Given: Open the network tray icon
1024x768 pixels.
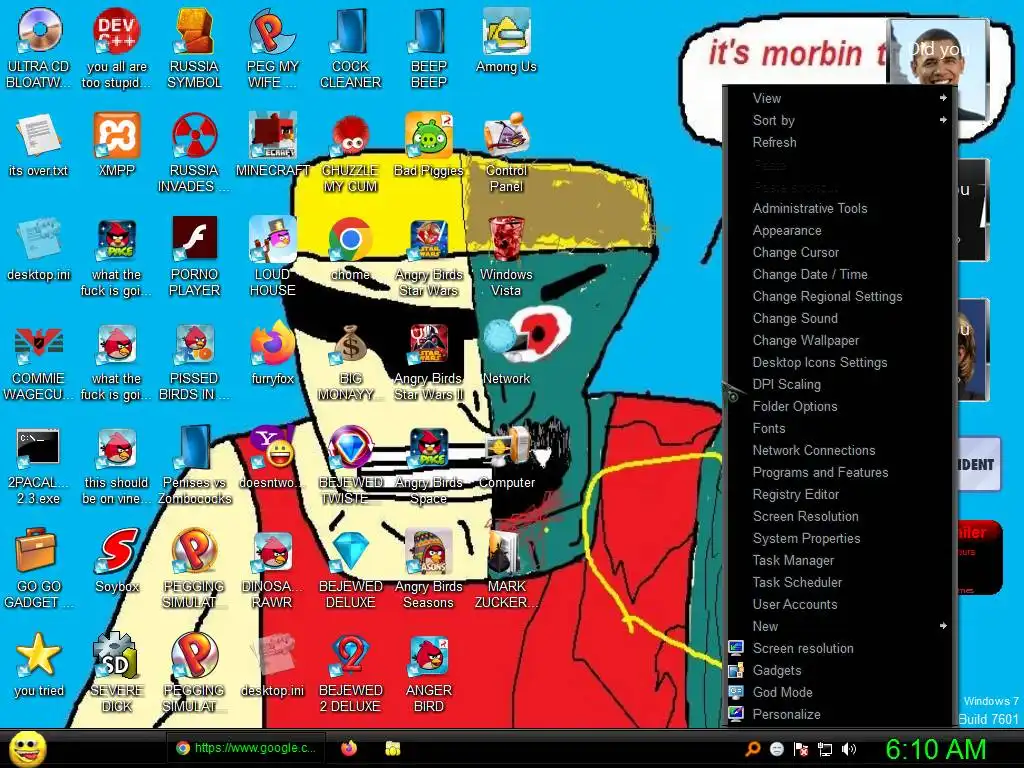Looking at the screenshot, I should tap(825, 749).
